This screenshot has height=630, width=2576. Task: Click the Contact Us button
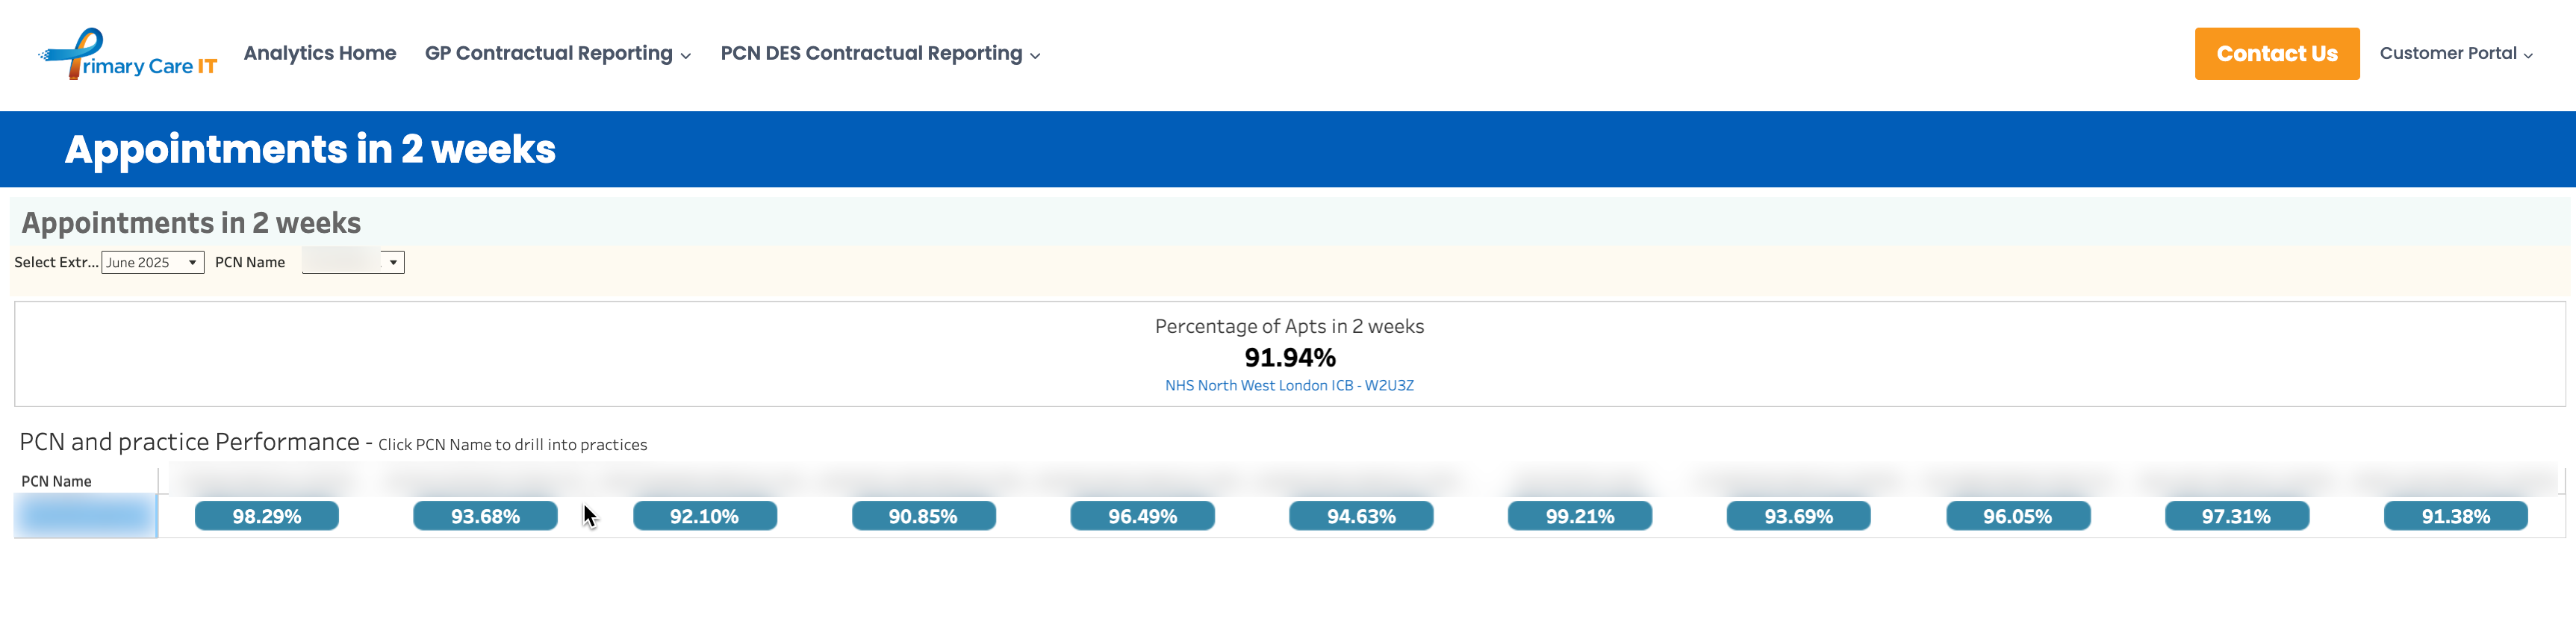click(2276, 54)
